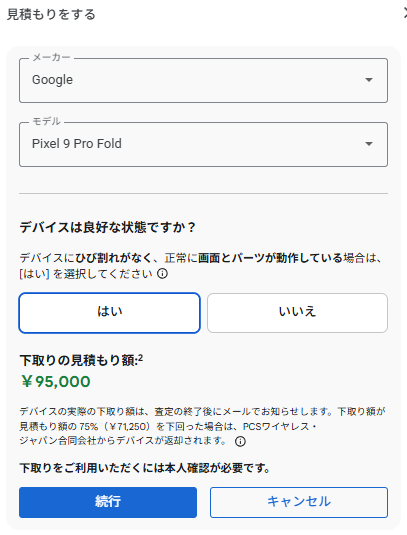
Task: Click the メーカー field label
Action: 51,58
